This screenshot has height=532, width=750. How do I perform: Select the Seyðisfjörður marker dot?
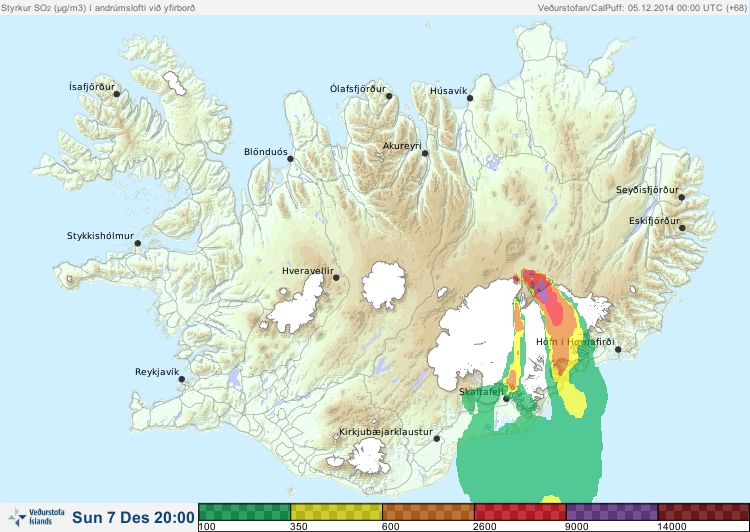(682, 197)
